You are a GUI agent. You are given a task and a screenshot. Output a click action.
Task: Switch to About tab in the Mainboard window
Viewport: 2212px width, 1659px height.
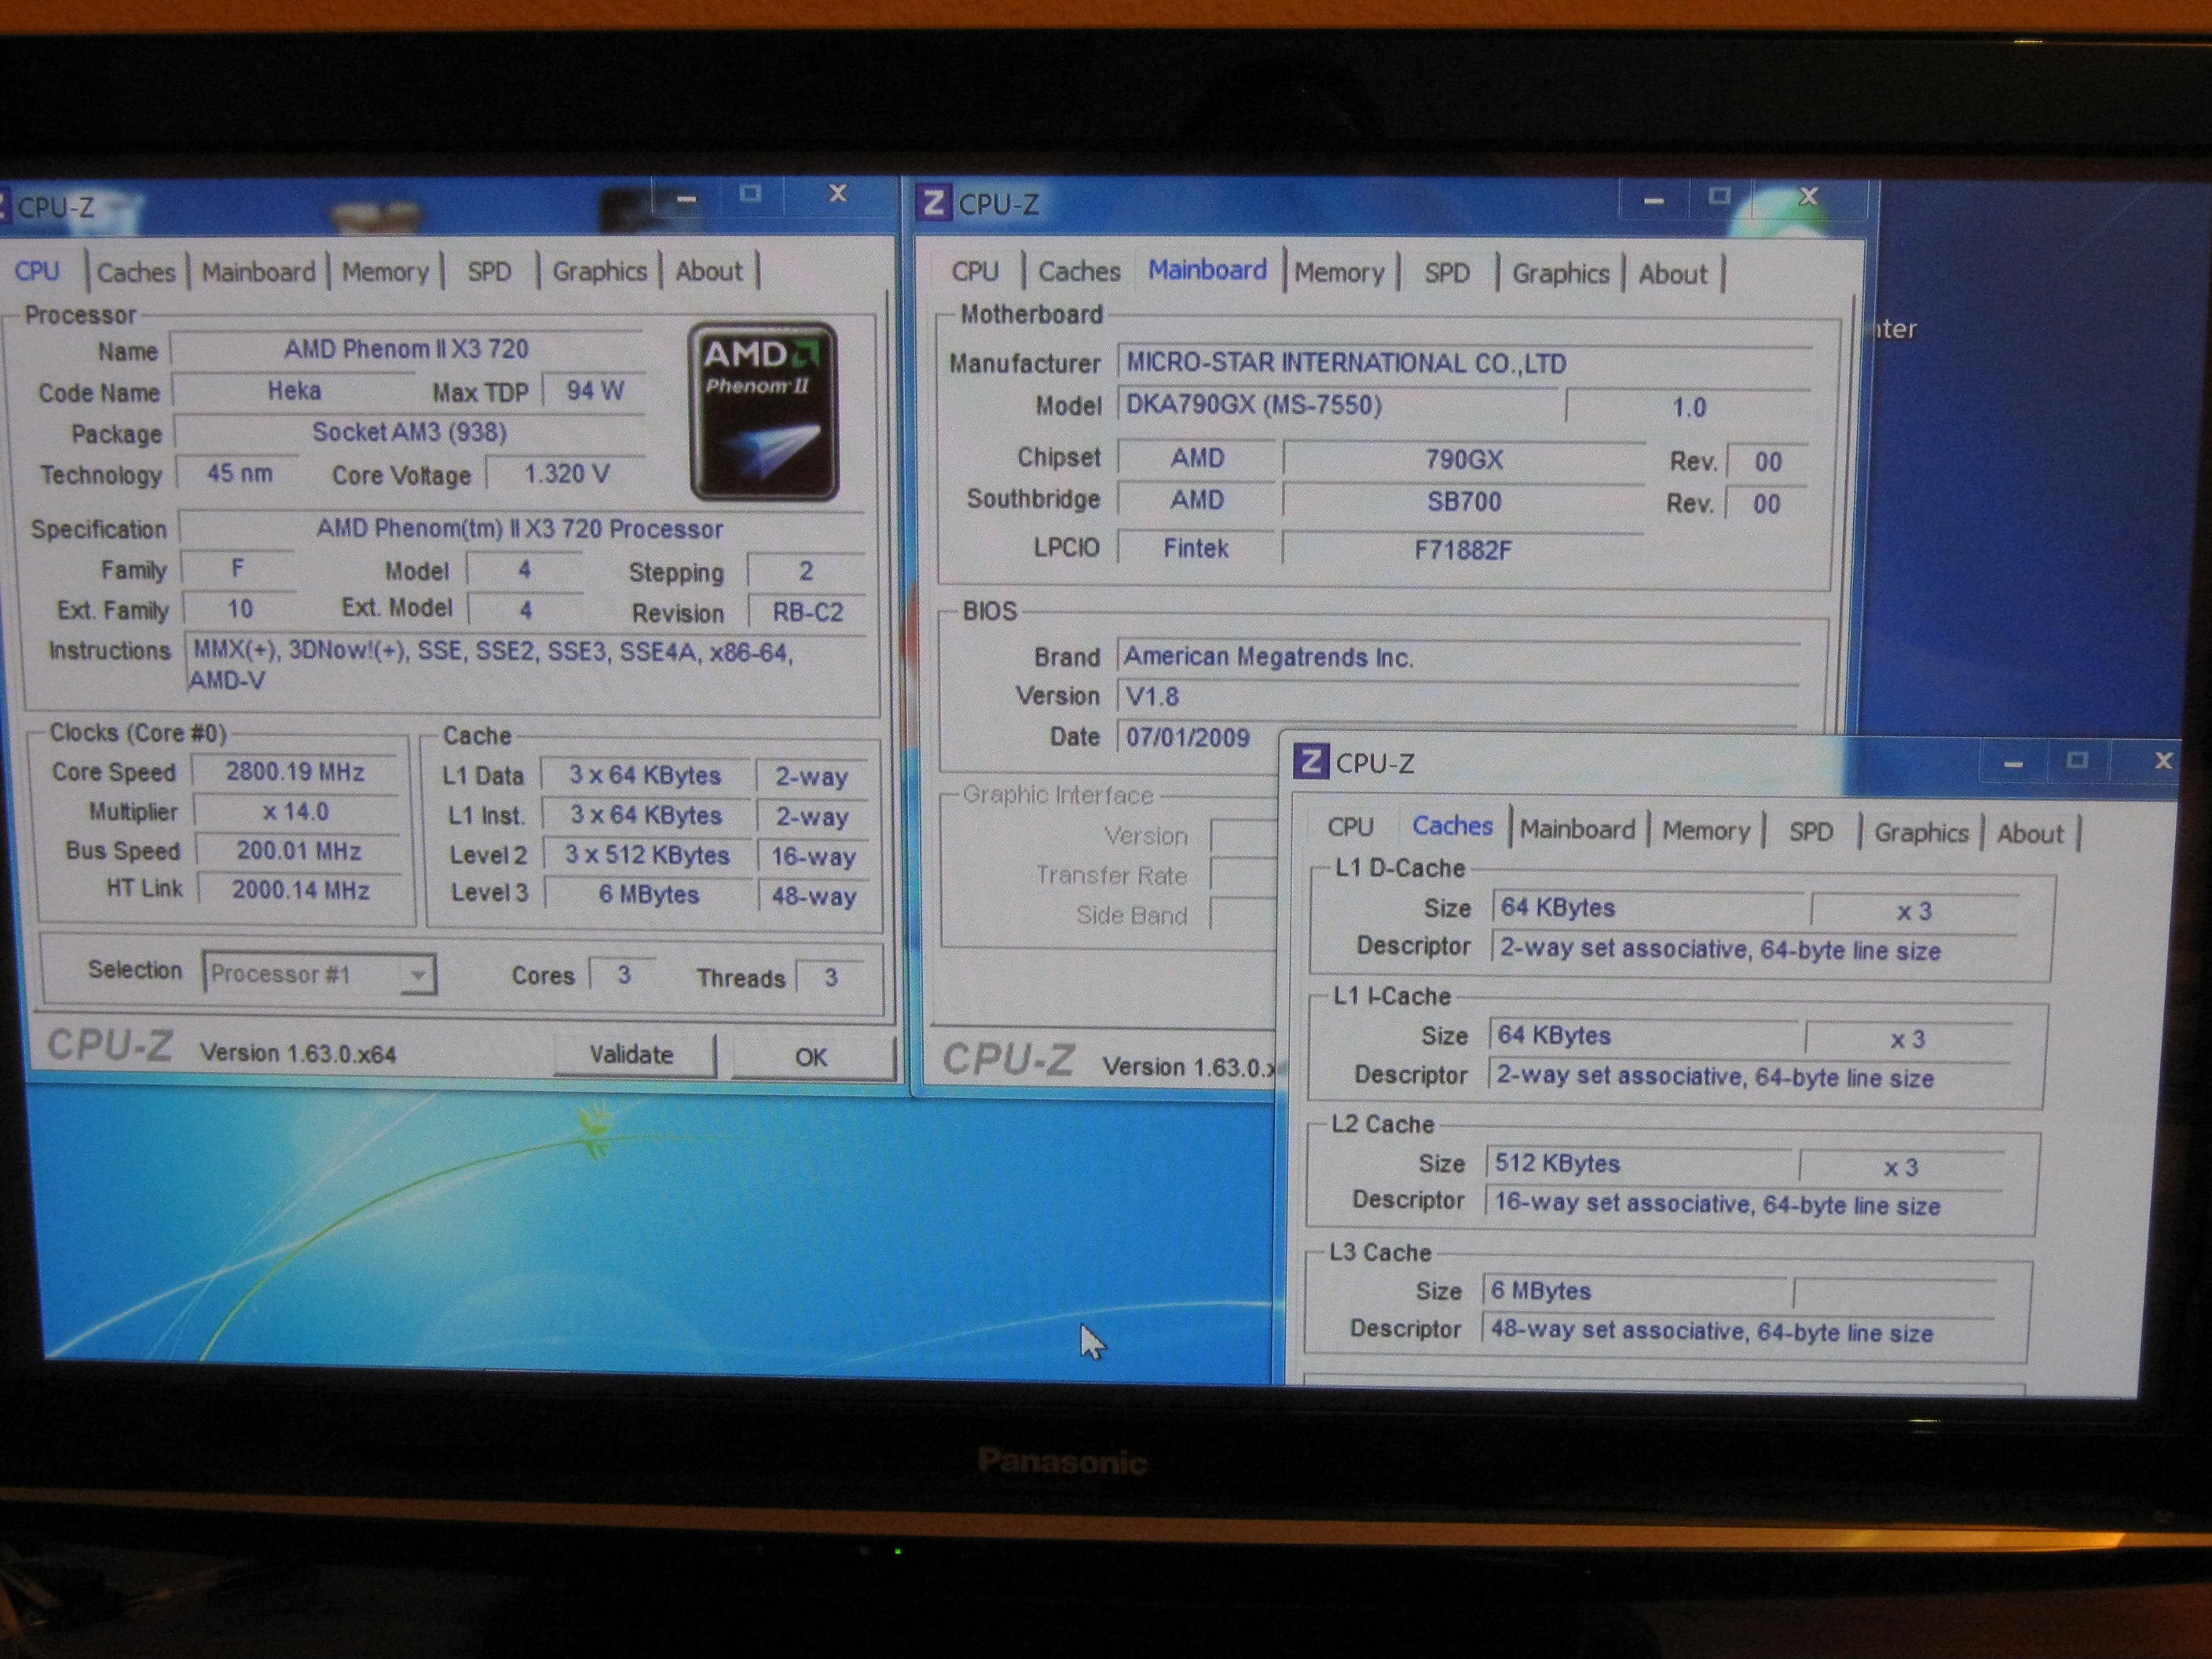click(1673, 274)
